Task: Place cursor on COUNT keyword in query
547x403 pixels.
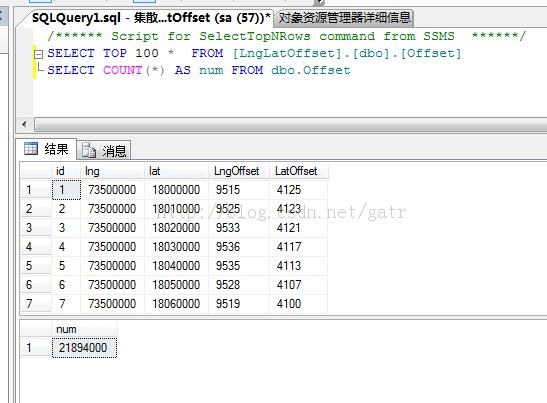Action: [122, 70]
